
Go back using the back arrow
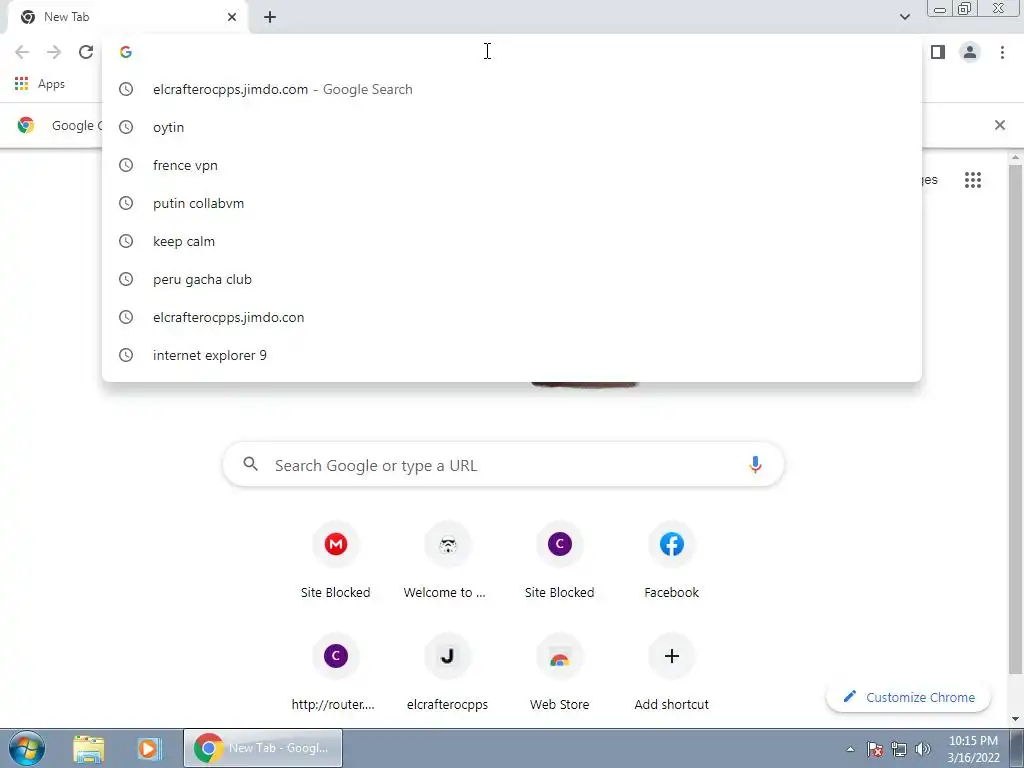22,52
